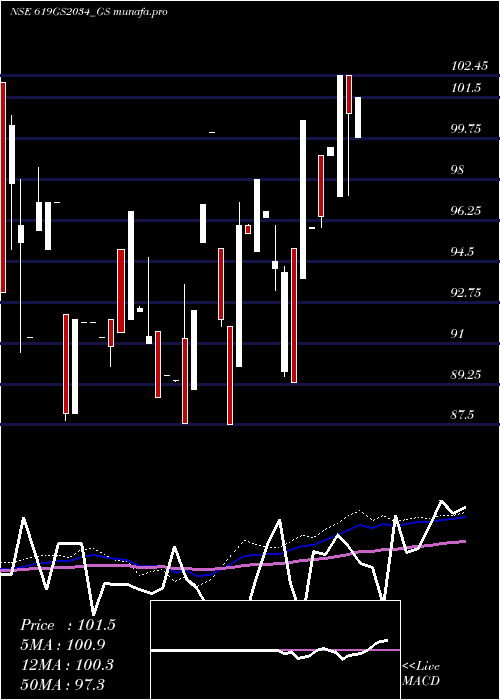Click the tall red candlestick at far left edge
The width and height of the screenshot is (500, 700).
coord(3,188)
